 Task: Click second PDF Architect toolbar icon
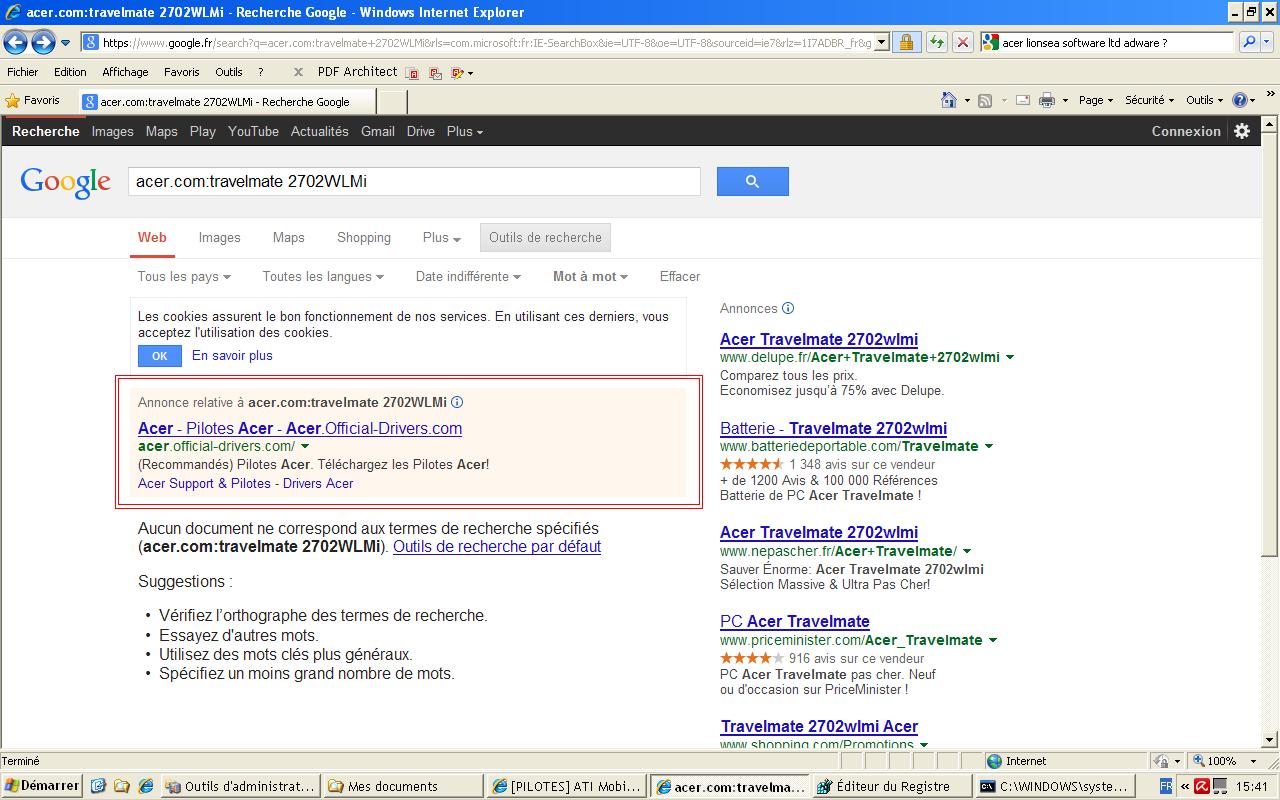435,72
